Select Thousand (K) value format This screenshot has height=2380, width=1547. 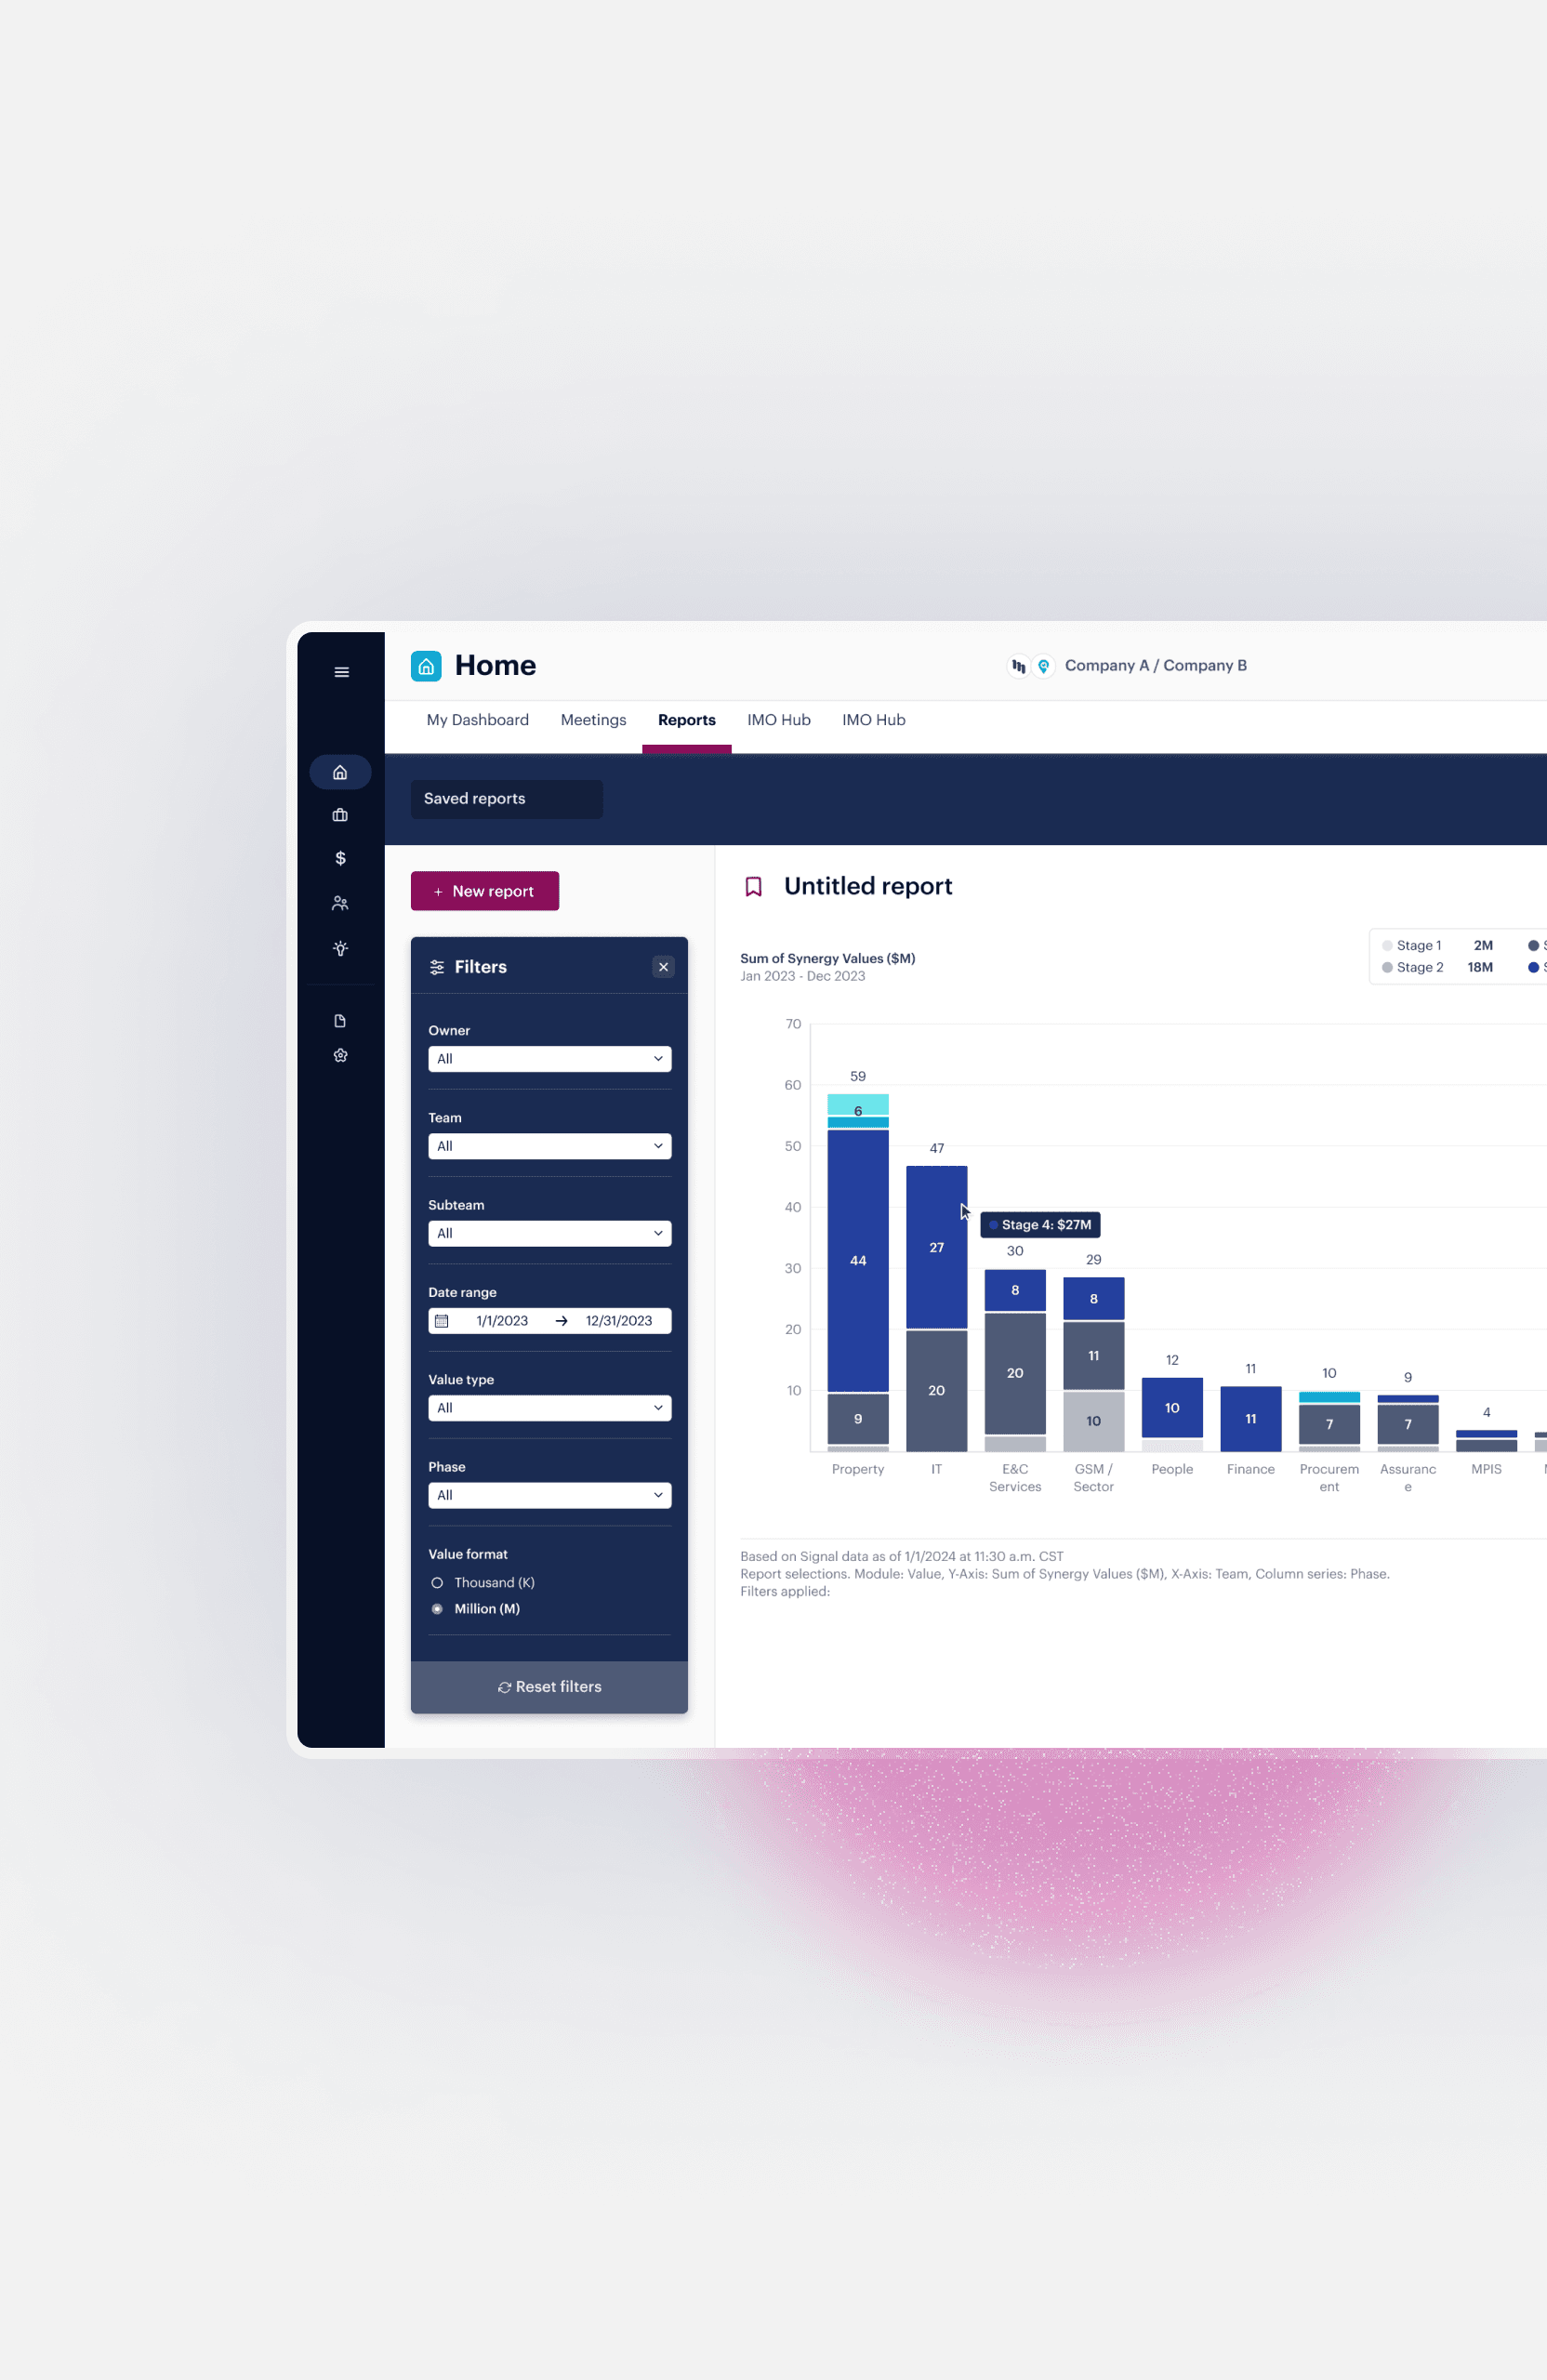tap(437, 1583)
